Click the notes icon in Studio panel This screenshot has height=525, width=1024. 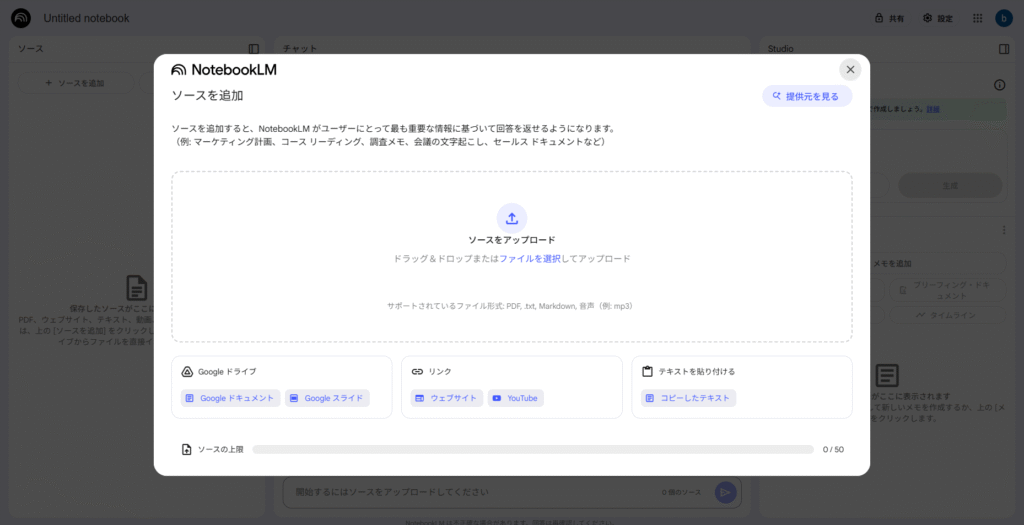[x=886, y=375]
